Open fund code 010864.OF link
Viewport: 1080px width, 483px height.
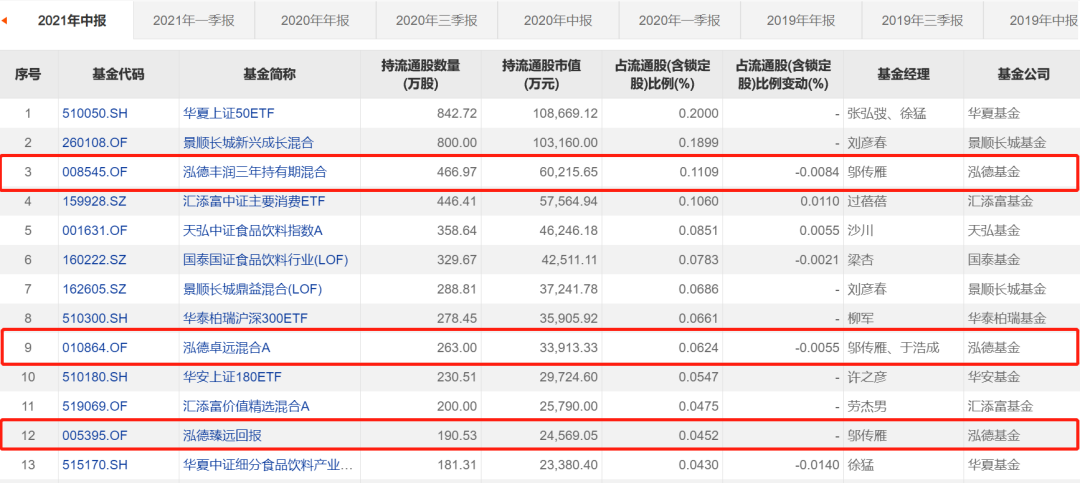96,348
